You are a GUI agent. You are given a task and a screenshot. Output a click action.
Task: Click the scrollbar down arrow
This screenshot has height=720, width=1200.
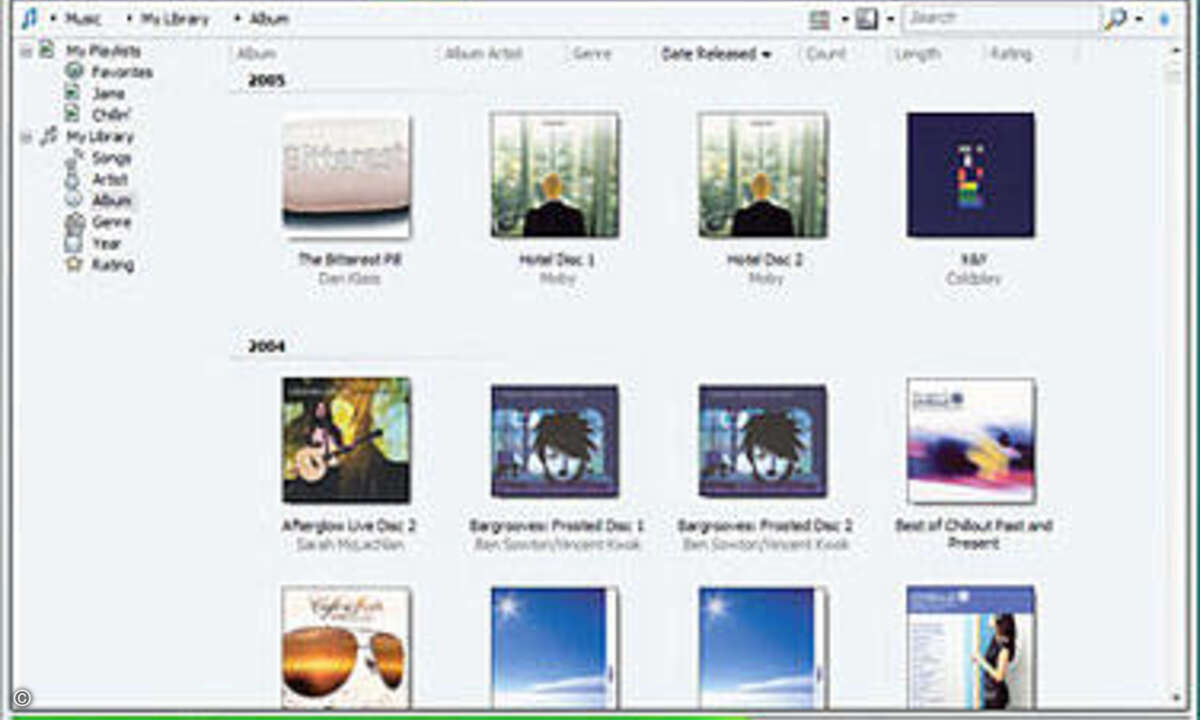click(x=1175, y=697)
